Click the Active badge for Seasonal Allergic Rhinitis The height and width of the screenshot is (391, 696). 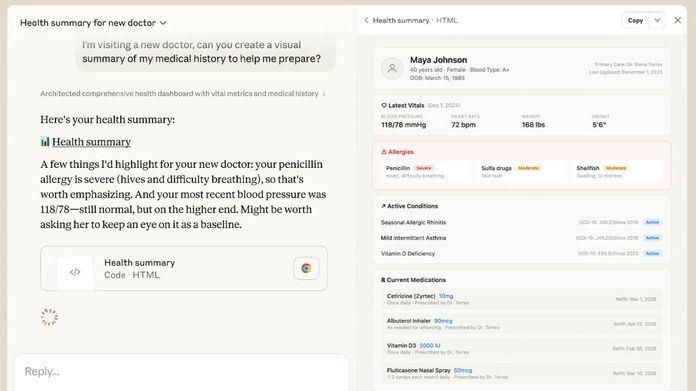[652, 222]
